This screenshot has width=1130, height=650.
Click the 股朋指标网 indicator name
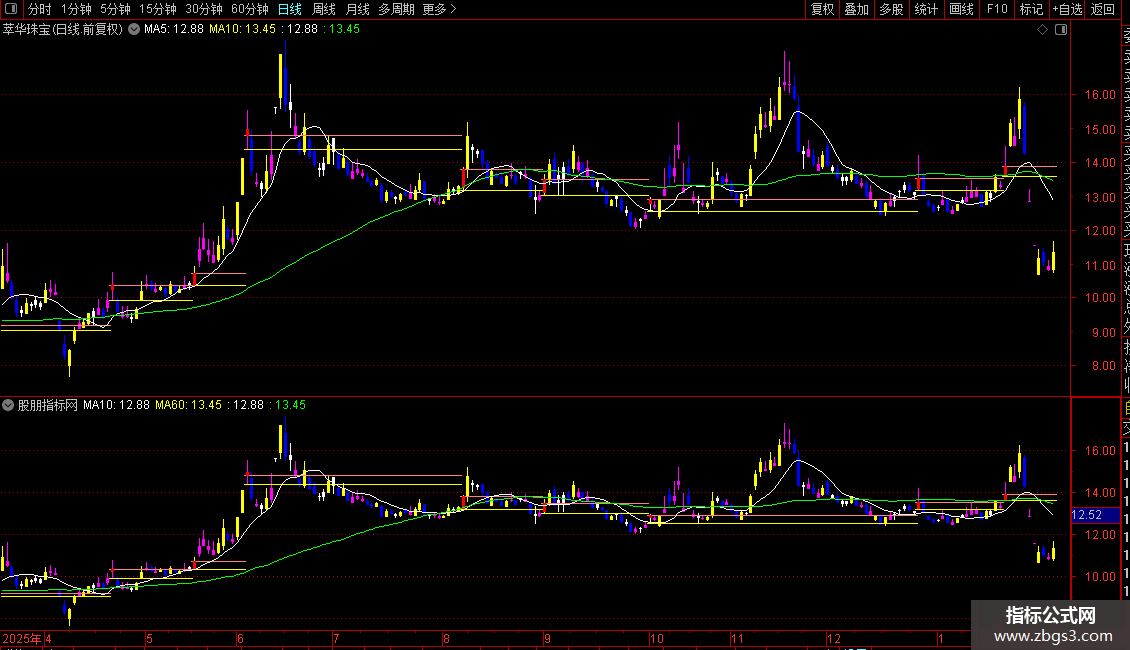(48, 405)
